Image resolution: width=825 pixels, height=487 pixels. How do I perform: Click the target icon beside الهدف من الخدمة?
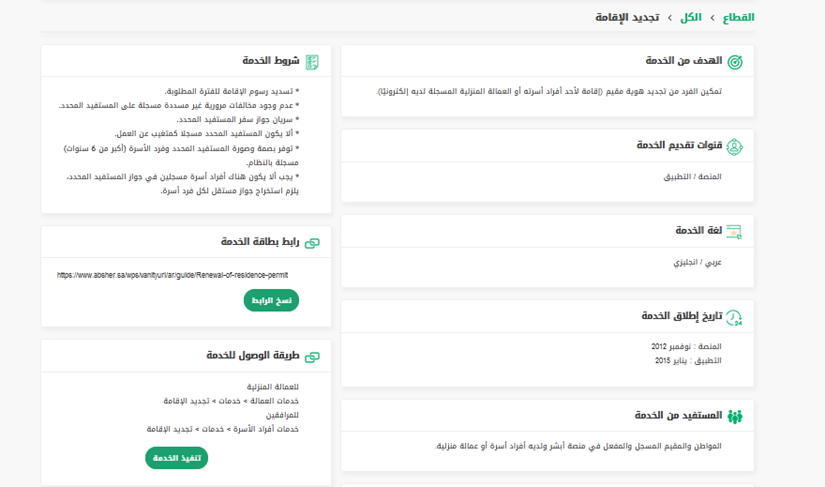[735, 61]
